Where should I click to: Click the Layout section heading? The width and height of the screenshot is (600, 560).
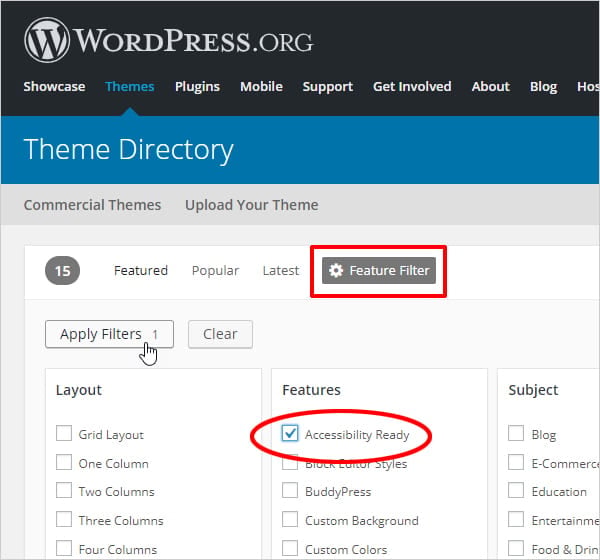pos(79,390)
